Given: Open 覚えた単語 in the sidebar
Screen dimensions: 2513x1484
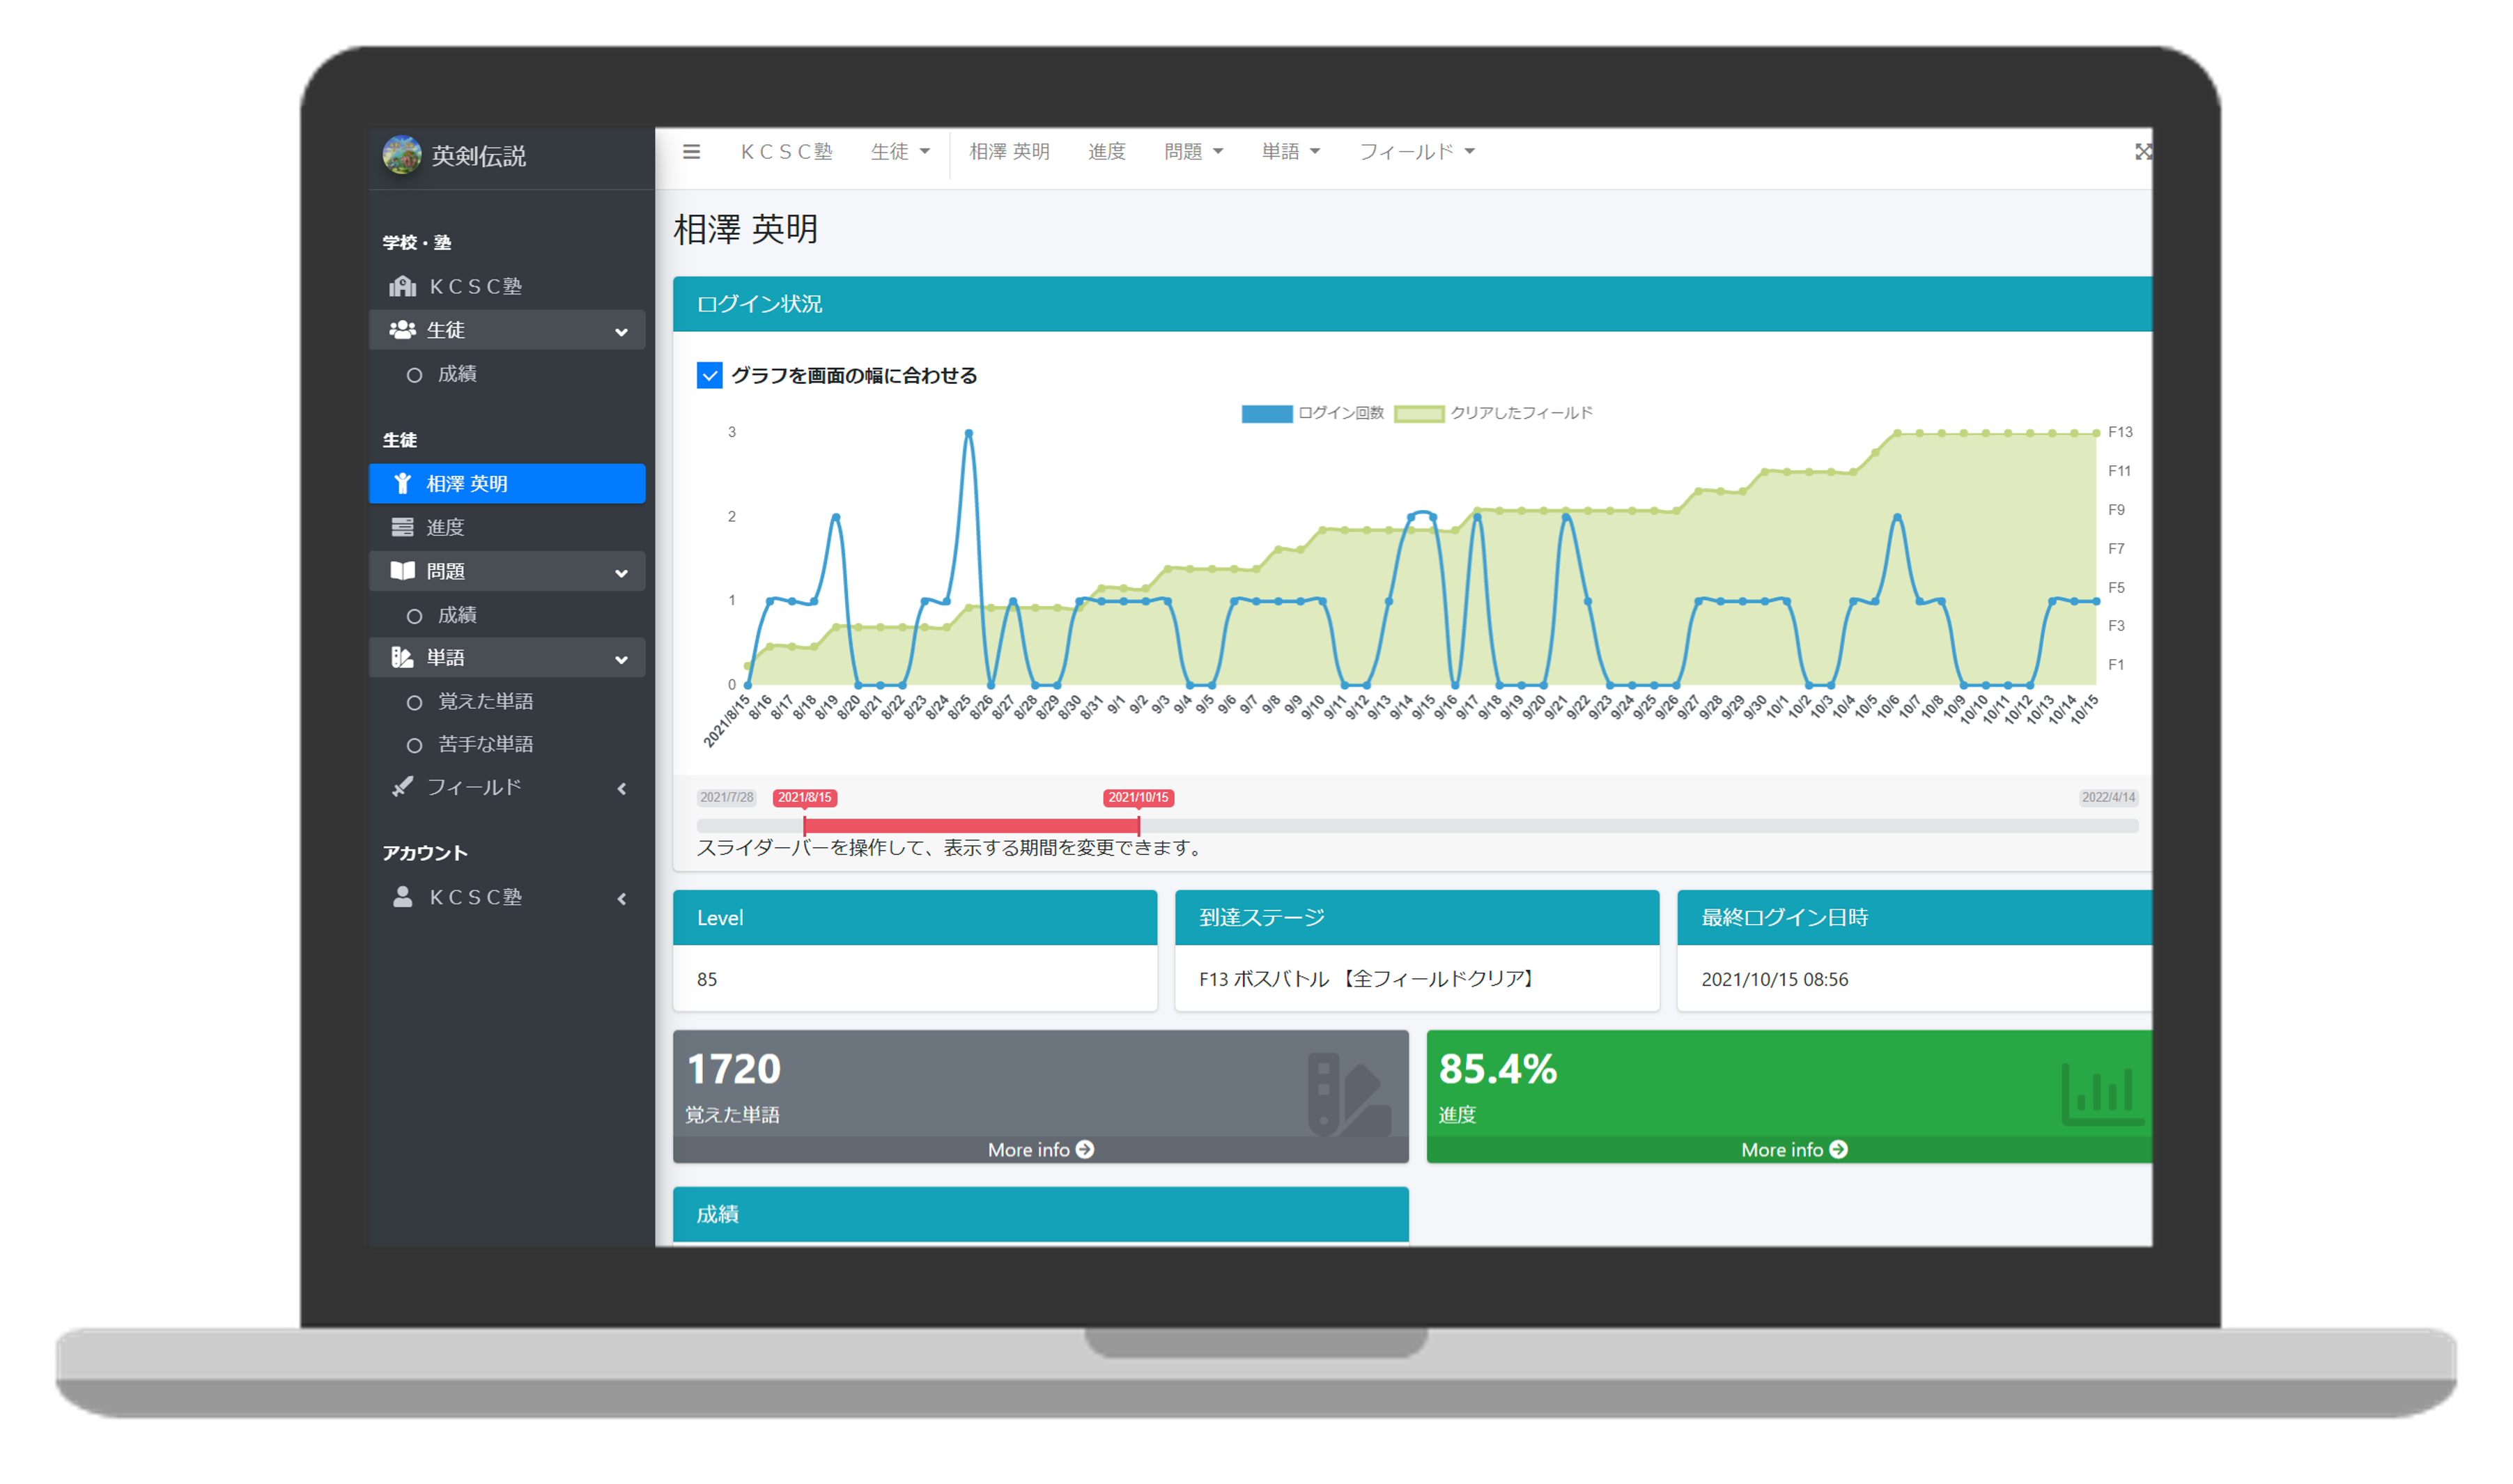Looking at the screenshot, I should click(507, 703).
